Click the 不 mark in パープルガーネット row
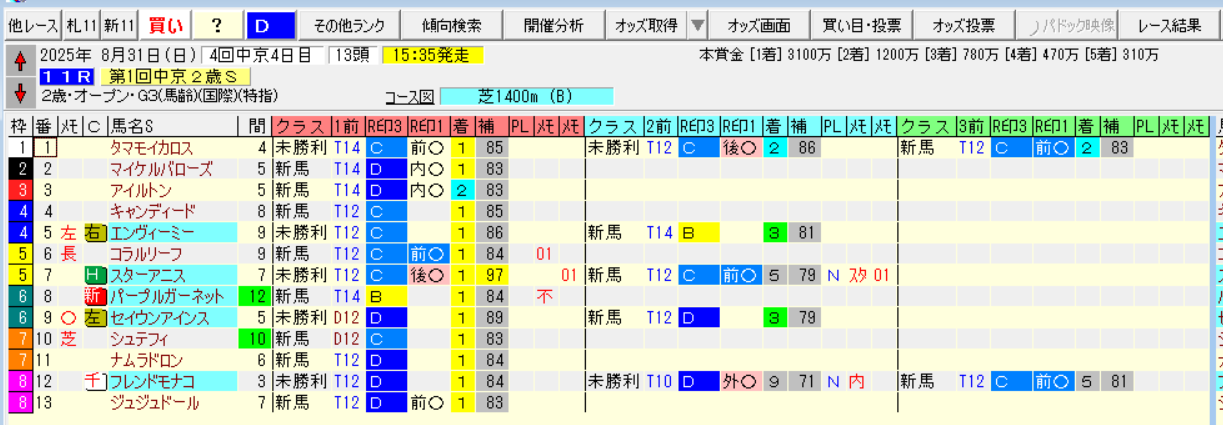This screenshot has height=425, width=1223. 545,297
